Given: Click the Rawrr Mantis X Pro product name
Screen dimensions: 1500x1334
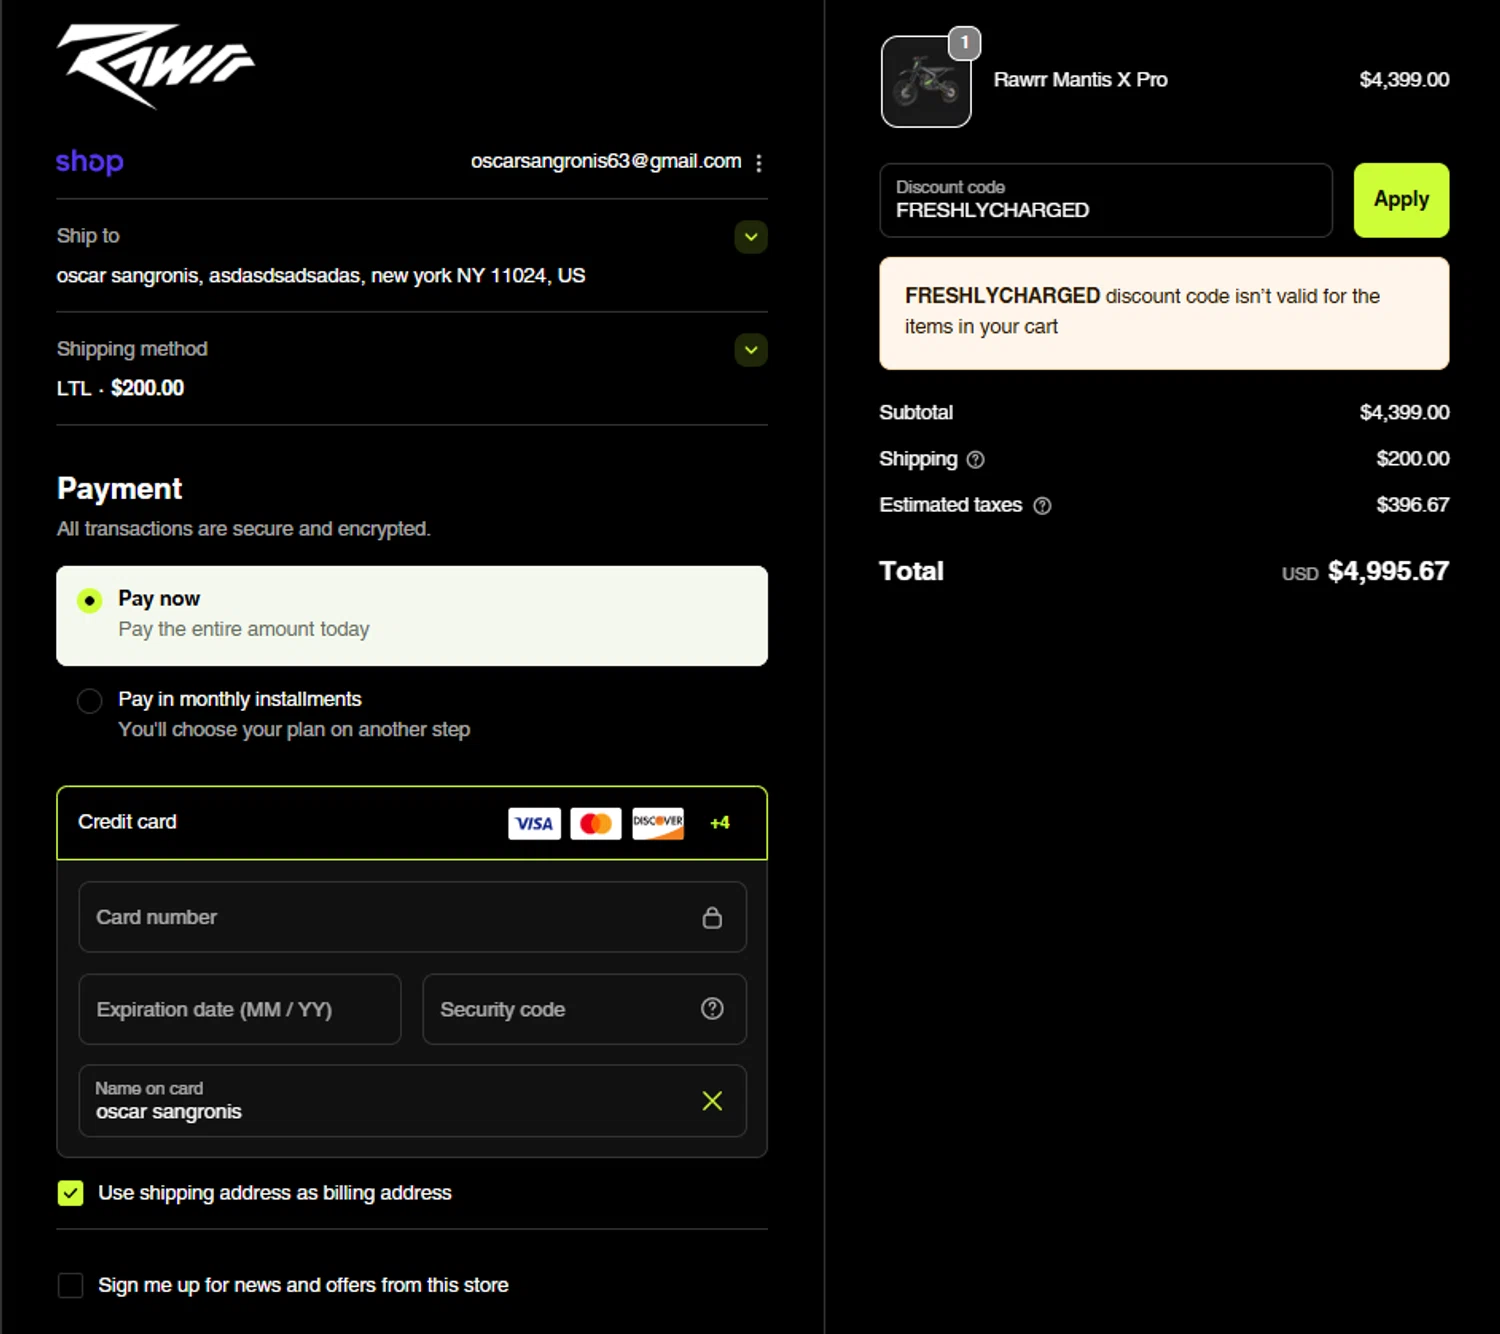Looking at the screenshot, I should click(x=1080, y=80).
